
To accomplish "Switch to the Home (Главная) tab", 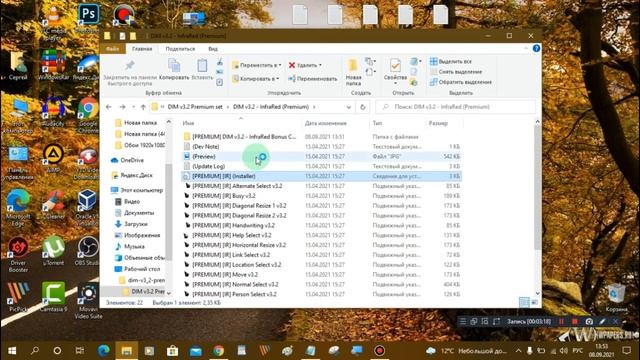I will pyautogui.click(x=142, y=49).
